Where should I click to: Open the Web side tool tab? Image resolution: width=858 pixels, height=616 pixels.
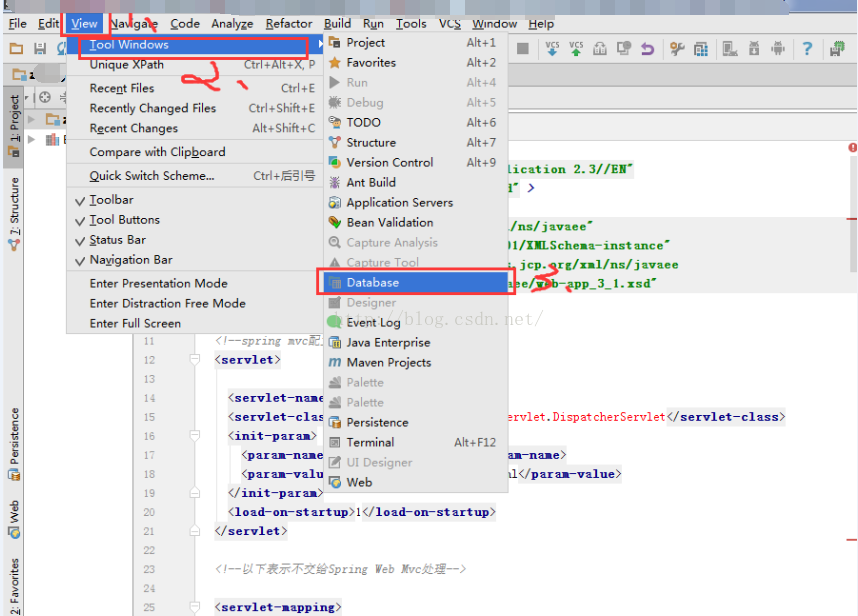click(14, 519)
